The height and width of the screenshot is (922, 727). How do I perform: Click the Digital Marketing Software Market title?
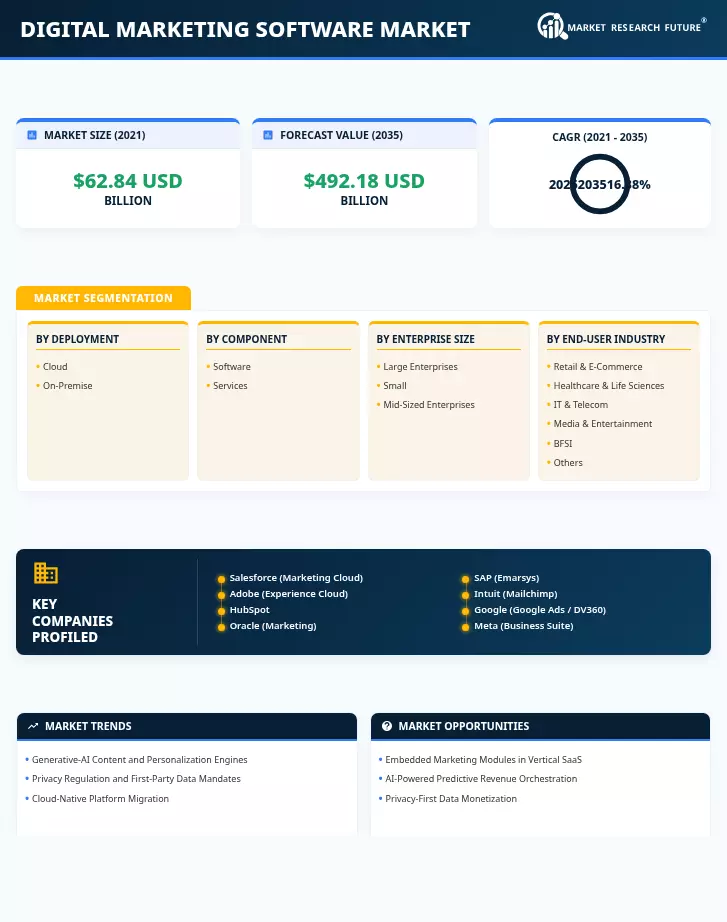point(245,29)
